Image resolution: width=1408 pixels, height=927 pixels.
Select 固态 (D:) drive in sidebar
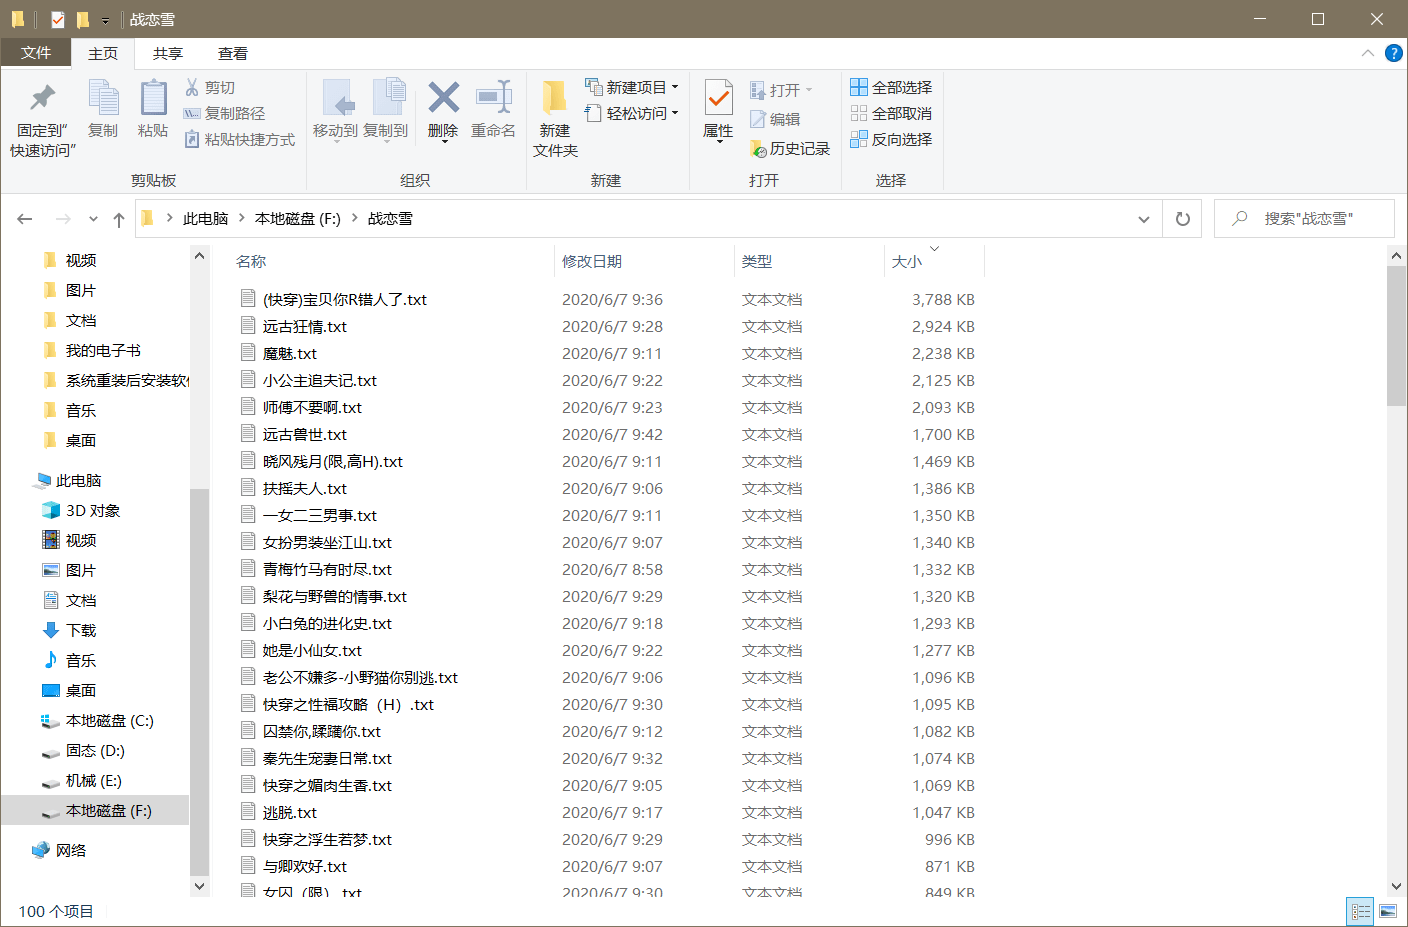pyautogui.click(x=95, y=751)
